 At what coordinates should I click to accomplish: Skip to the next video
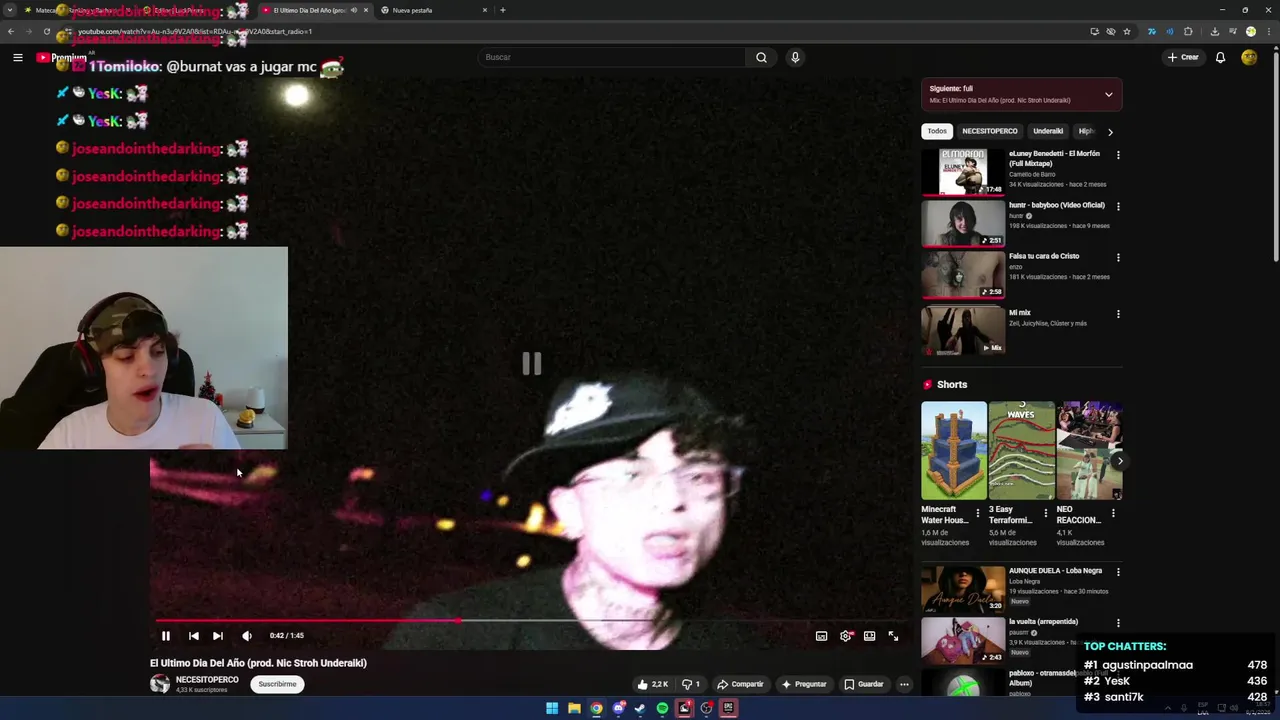218,635
